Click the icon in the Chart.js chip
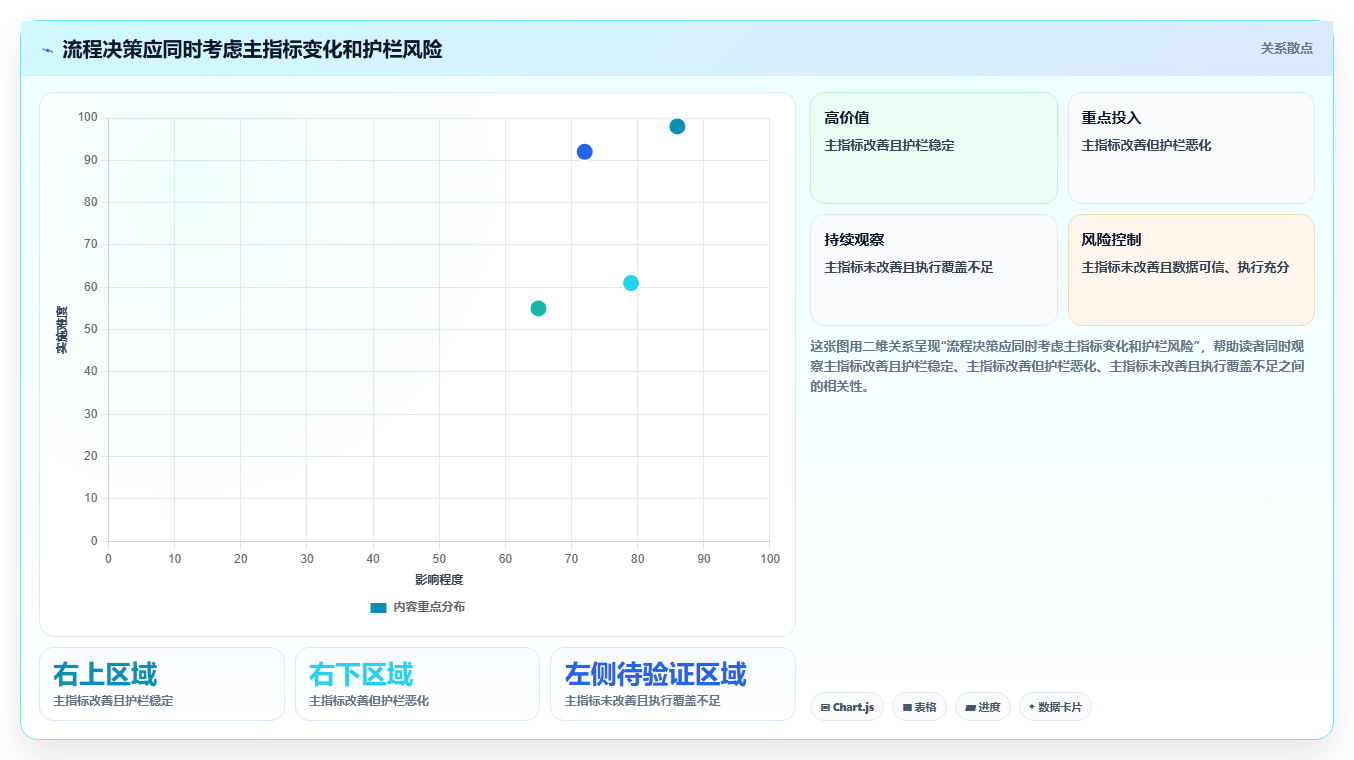The image size is (1354, 760). (x=825, y=707)
